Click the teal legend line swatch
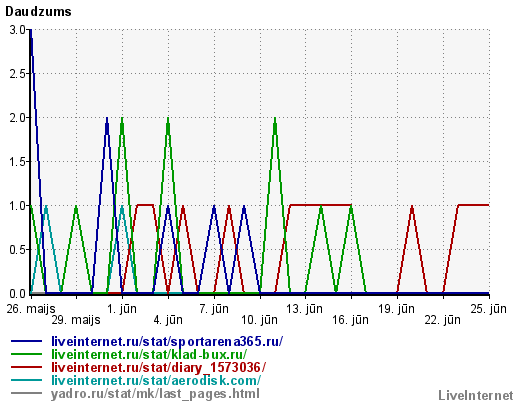 tap(26, 380)
